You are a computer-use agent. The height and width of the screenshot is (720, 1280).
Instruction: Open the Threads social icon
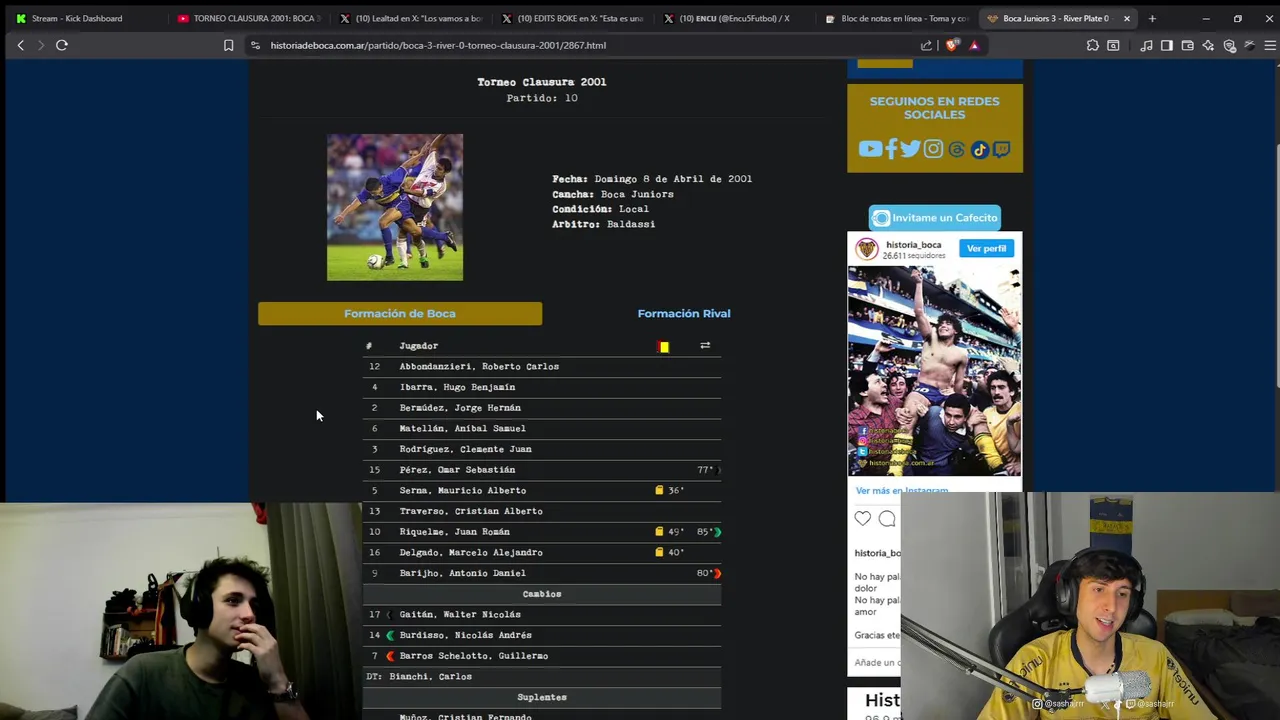point(957,150)
